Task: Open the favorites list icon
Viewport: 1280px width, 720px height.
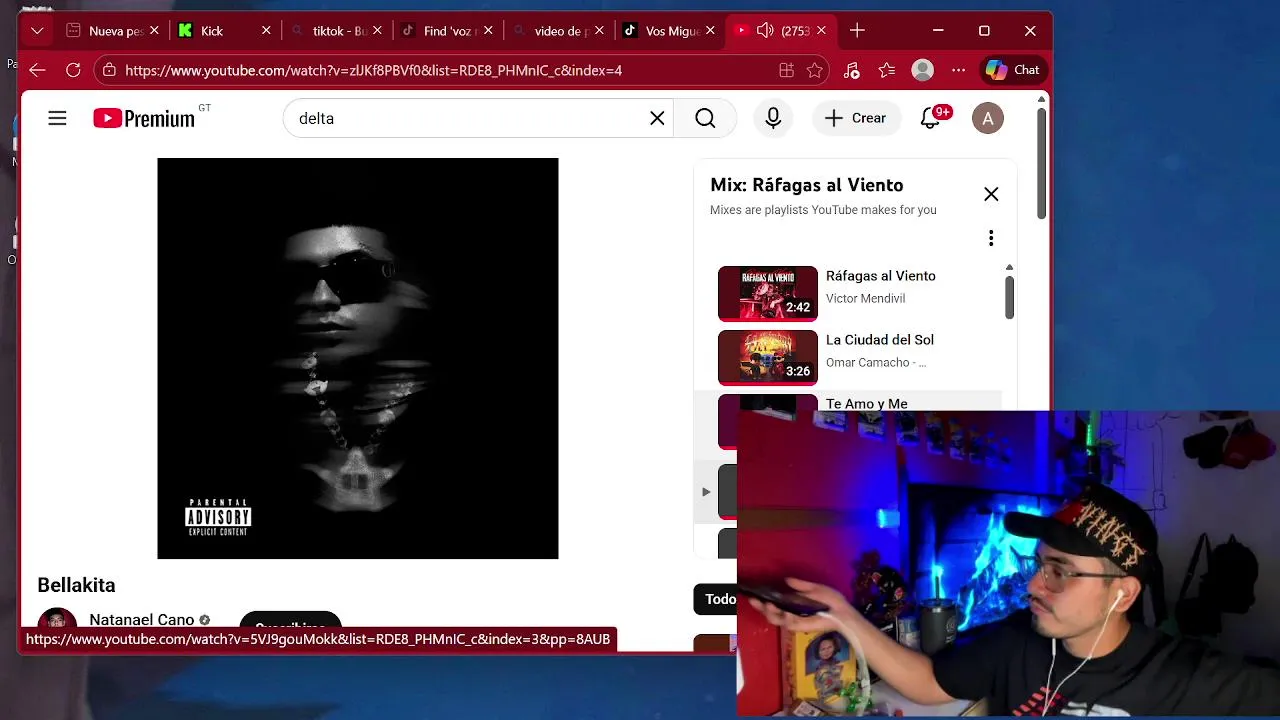Action: click(x=887, y=70)
